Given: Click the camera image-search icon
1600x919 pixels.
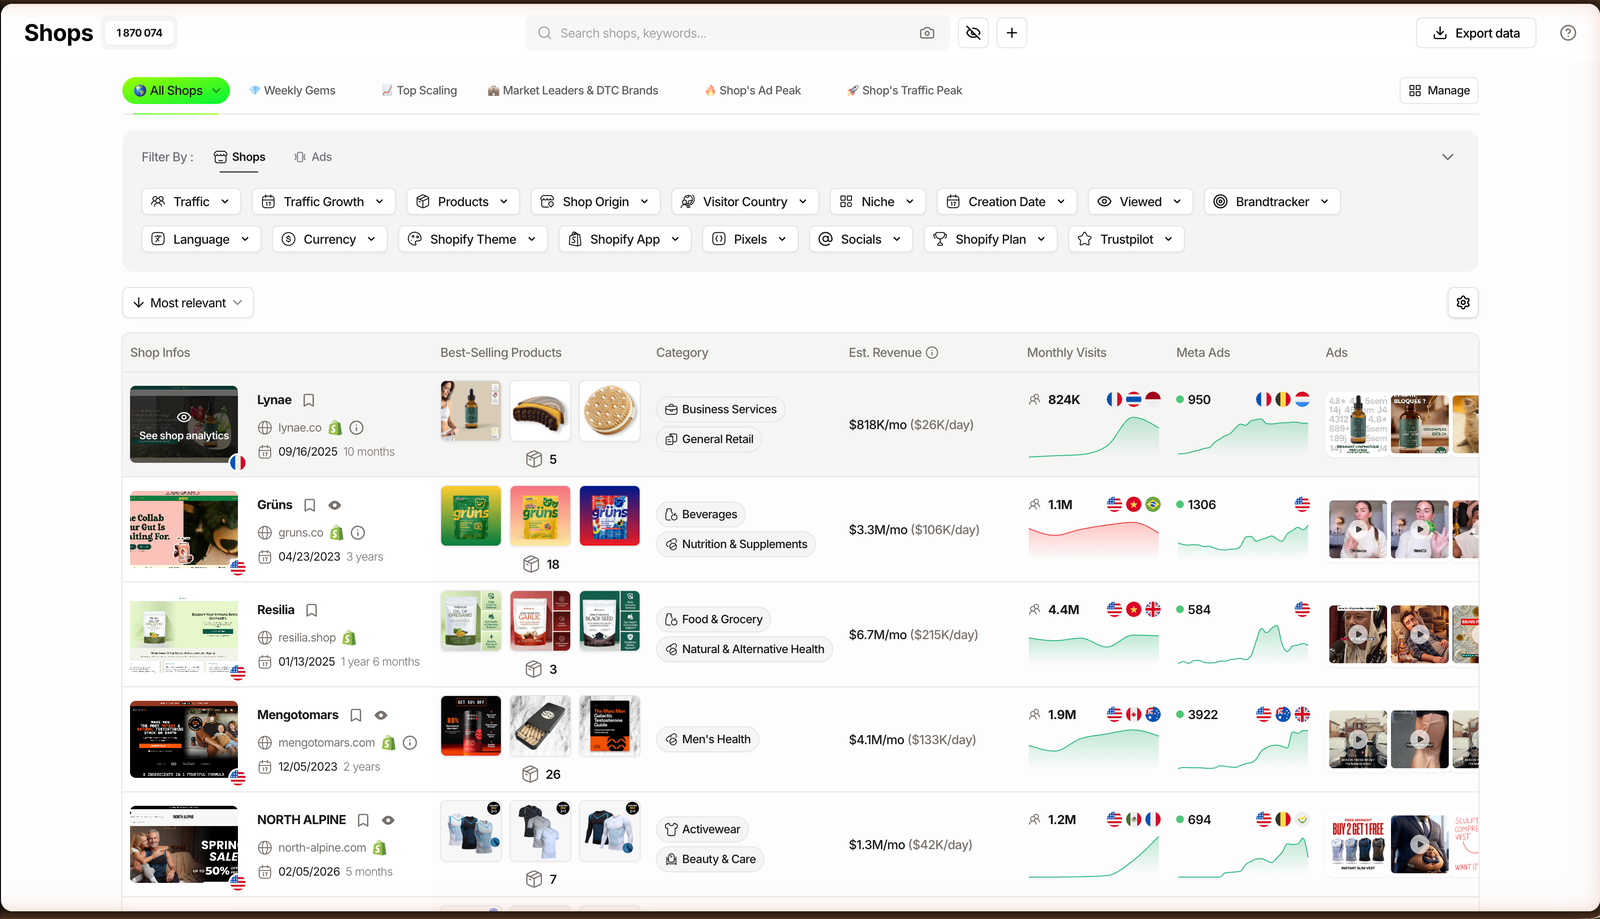Looking at the screenshot, I should coord(927,33).
